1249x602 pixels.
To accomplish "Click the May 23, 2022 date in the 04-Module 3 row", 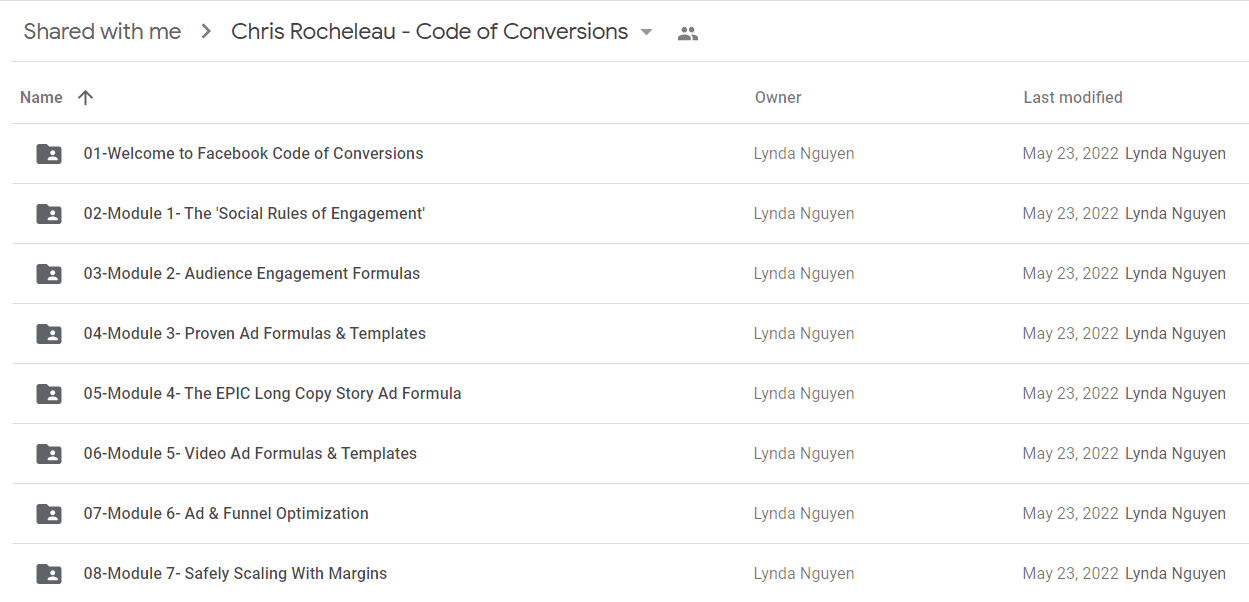I will [1070, 333].
